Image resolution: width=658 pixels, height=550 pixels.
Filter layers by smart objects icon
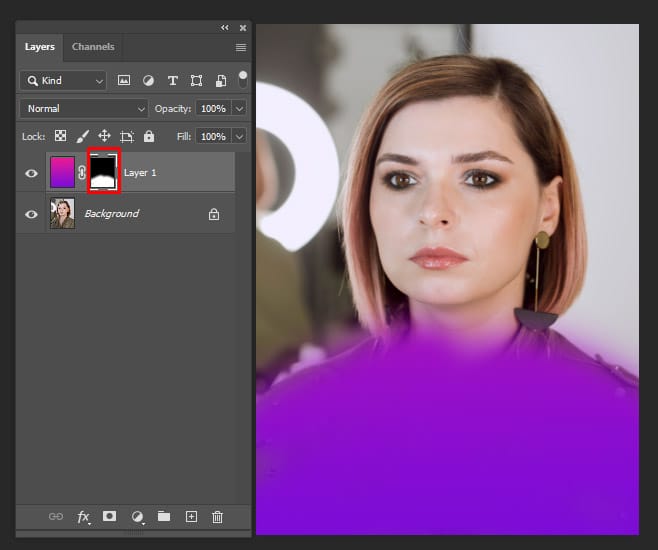[x=221, y=81]
